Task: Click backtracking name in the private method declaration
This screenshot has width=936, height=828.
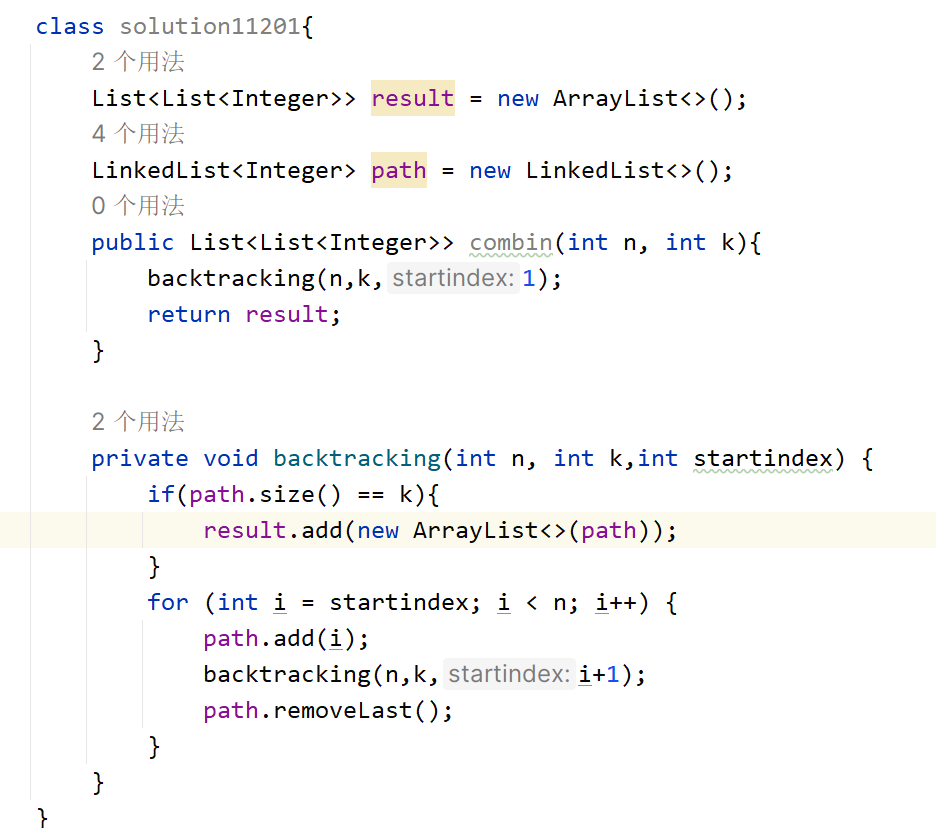Action: pos(356,459)
